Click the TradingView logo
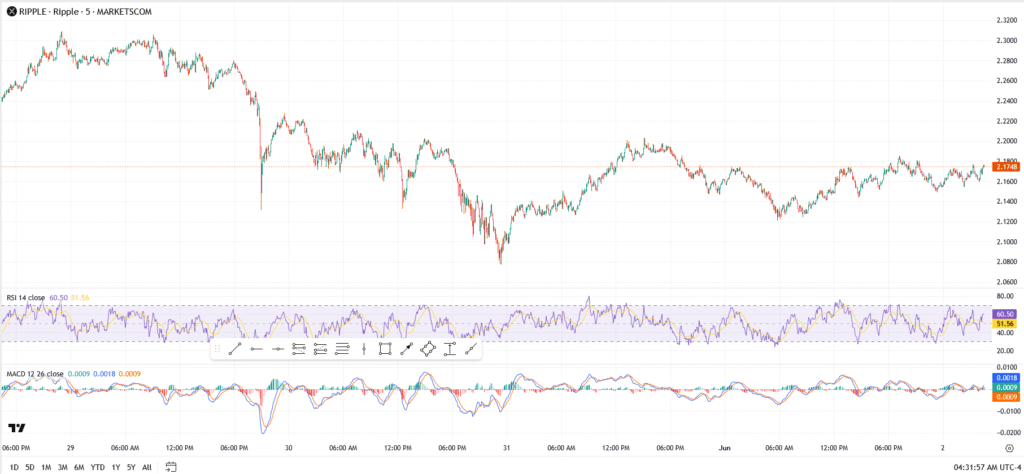This screenshot has height=474, width=1024. (15, 428)
